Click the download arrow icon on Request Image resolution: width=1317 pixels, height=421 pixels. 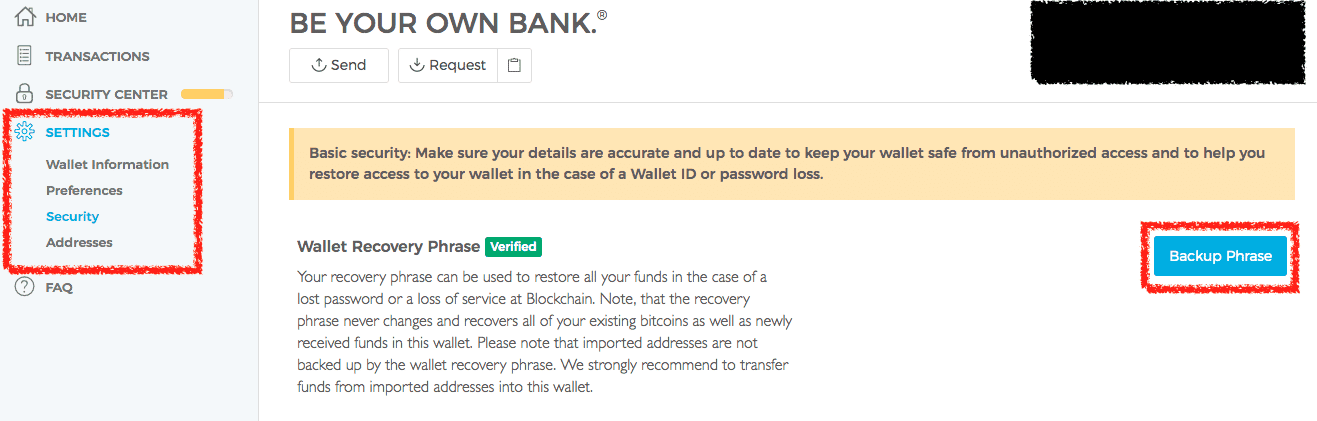[418, 65]
